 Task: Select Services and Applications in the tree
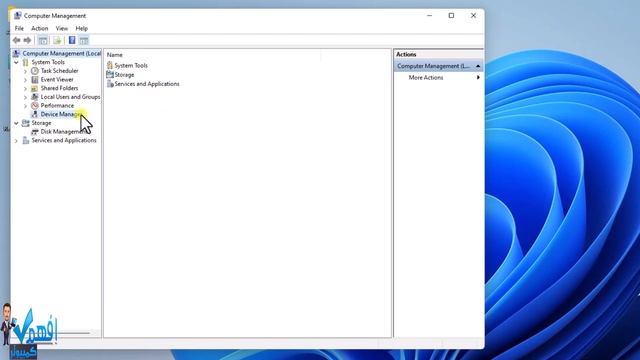(64, 140)
